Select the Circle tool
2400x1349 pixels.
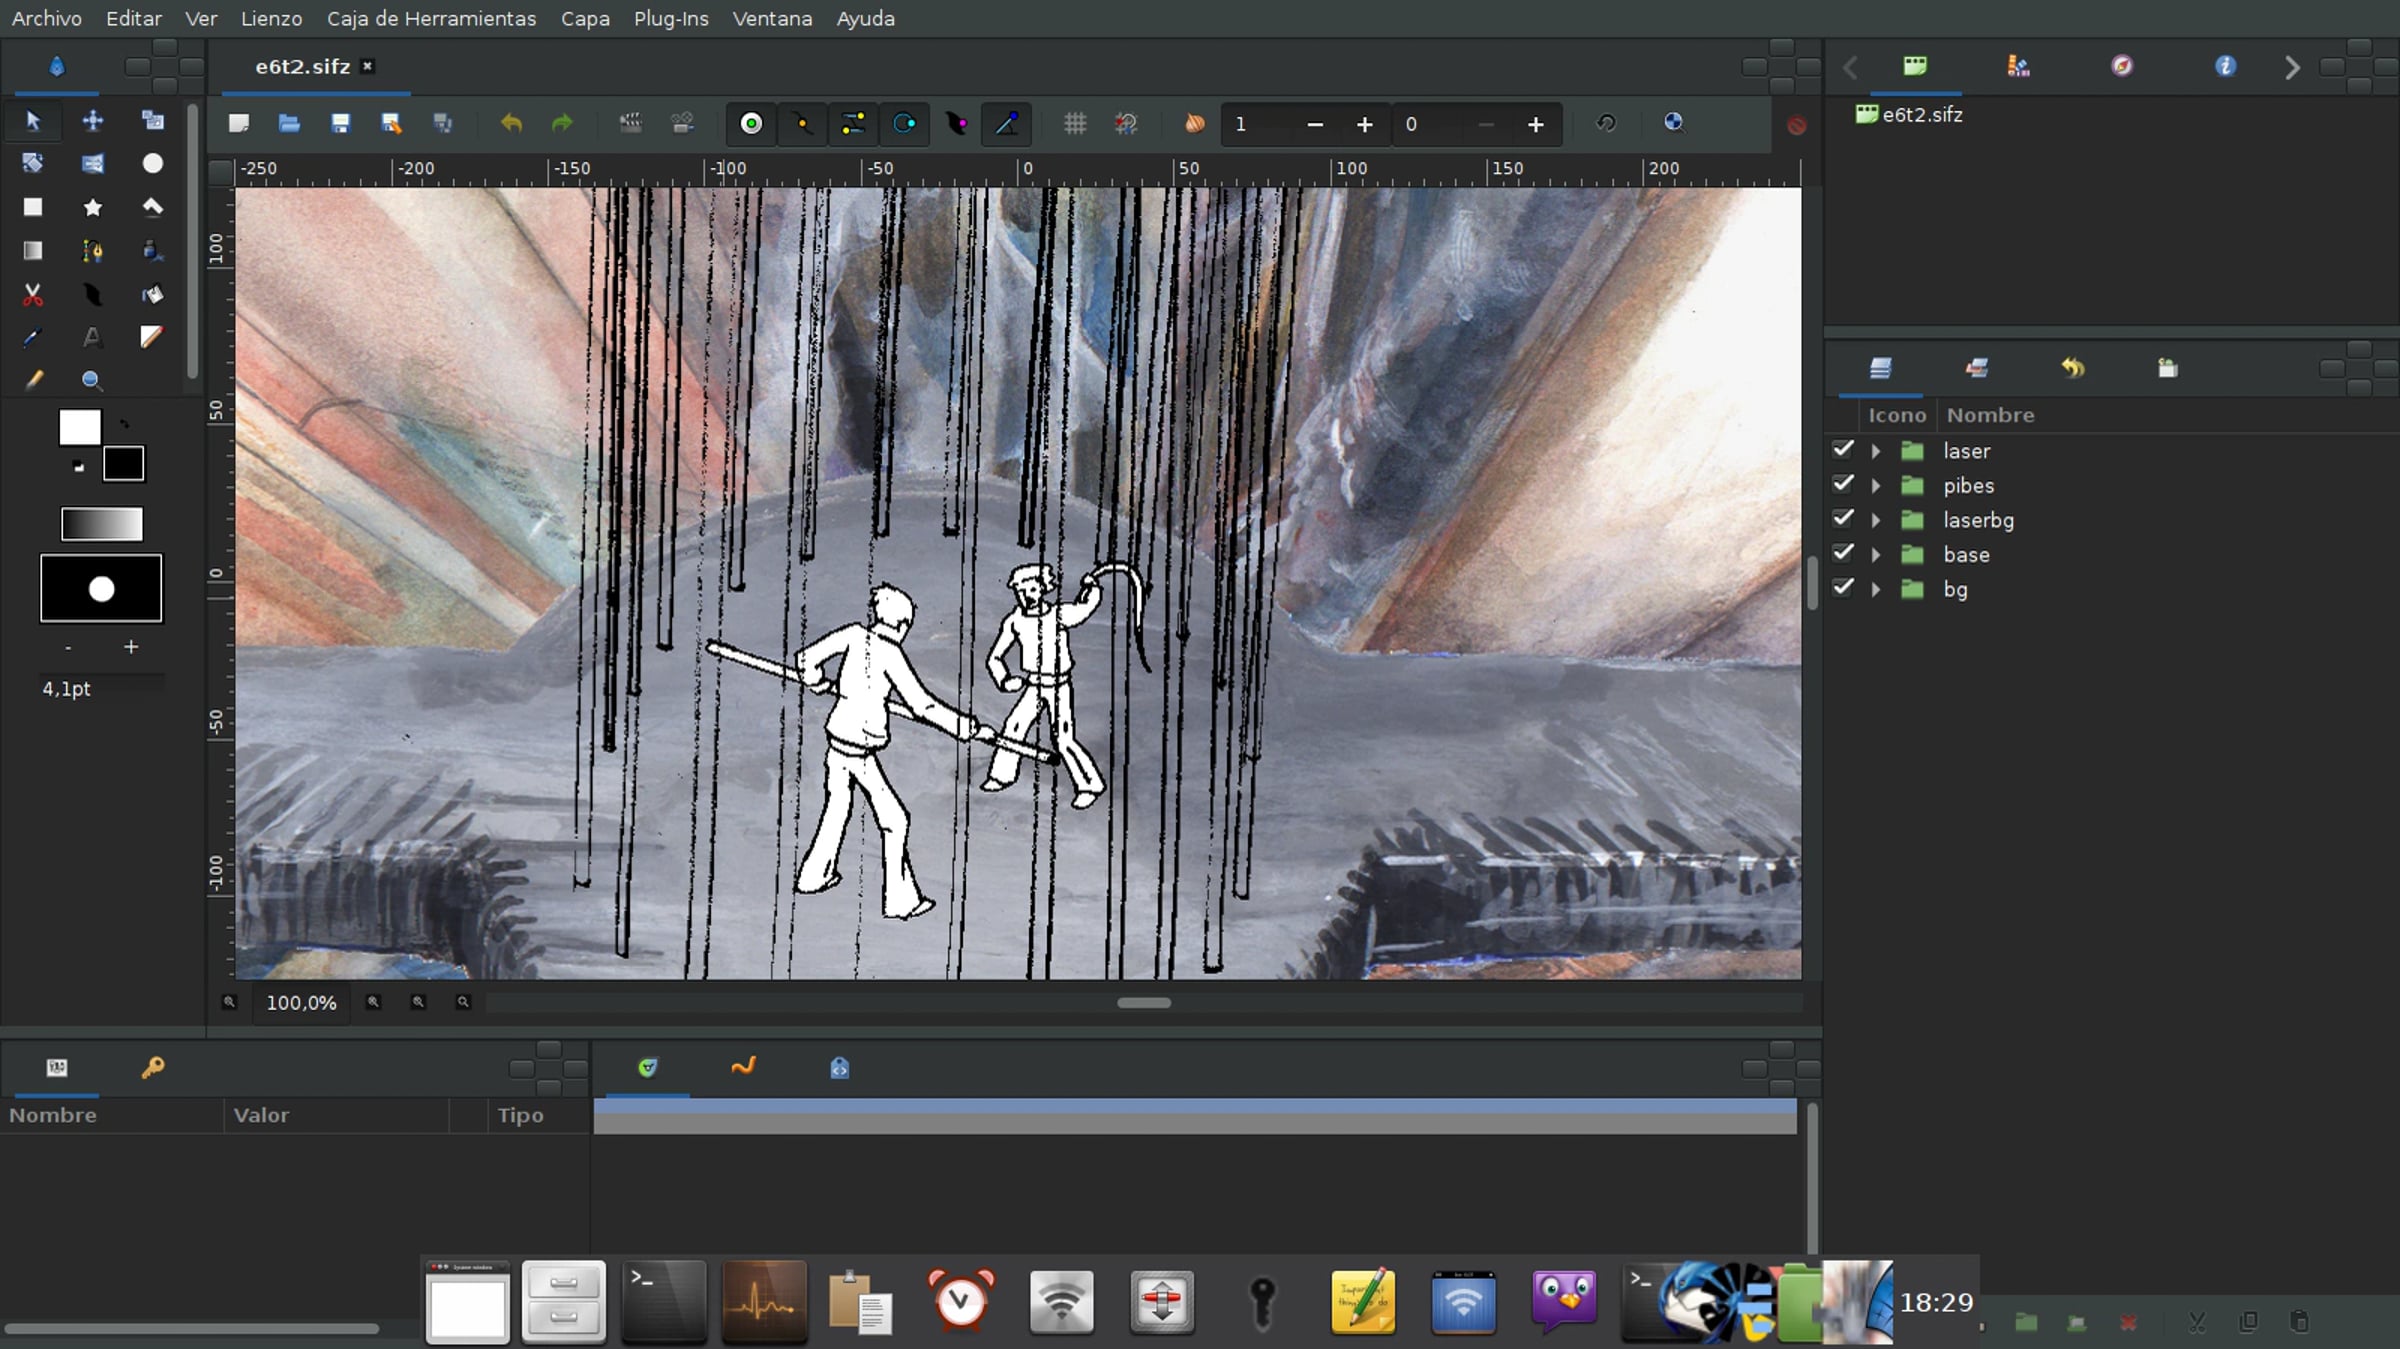click(152, 163)
